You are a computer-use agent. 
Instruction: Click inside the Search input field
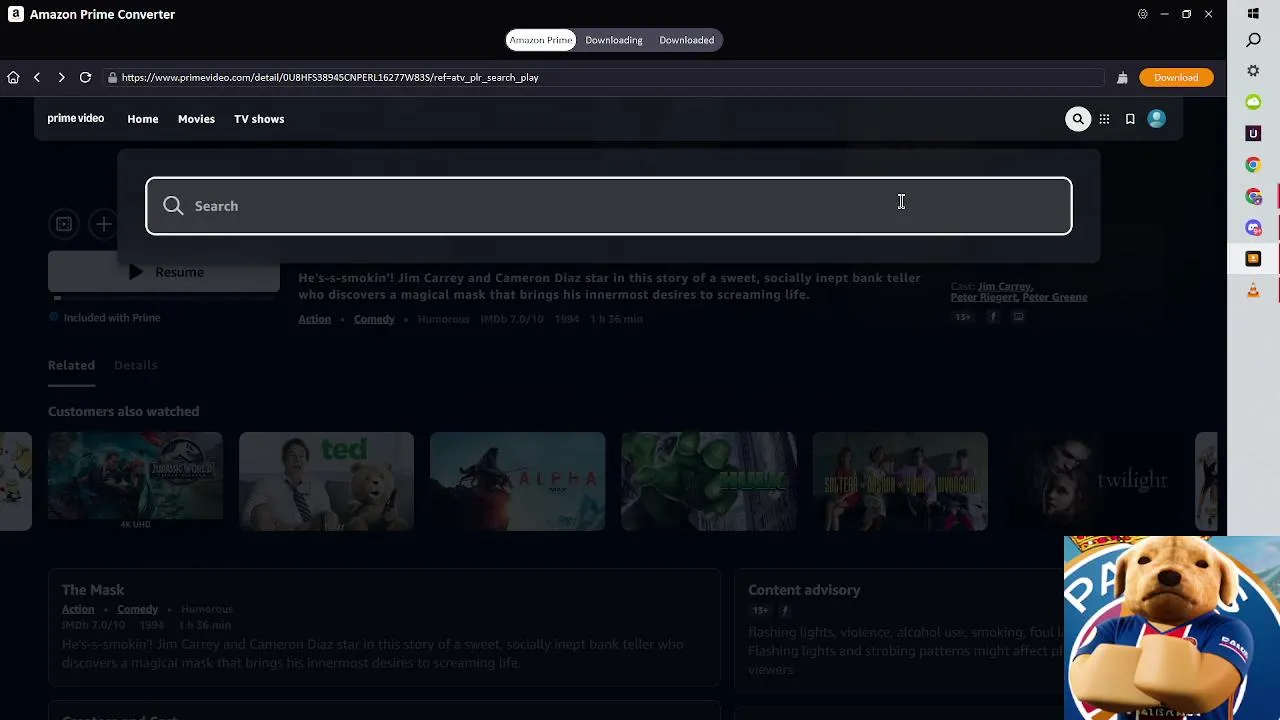(x=609, y=206)
